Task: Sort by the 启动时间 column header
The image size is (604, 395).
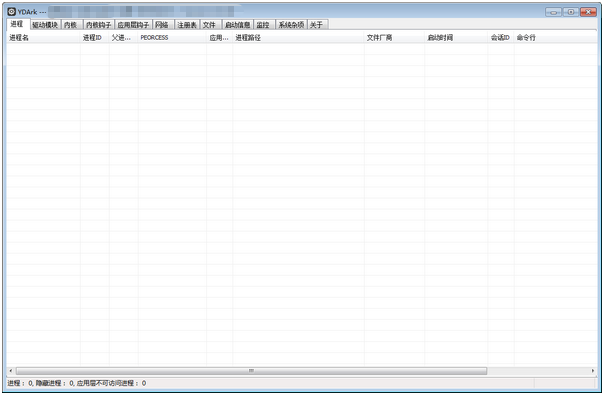Action: tap(456, 37)
